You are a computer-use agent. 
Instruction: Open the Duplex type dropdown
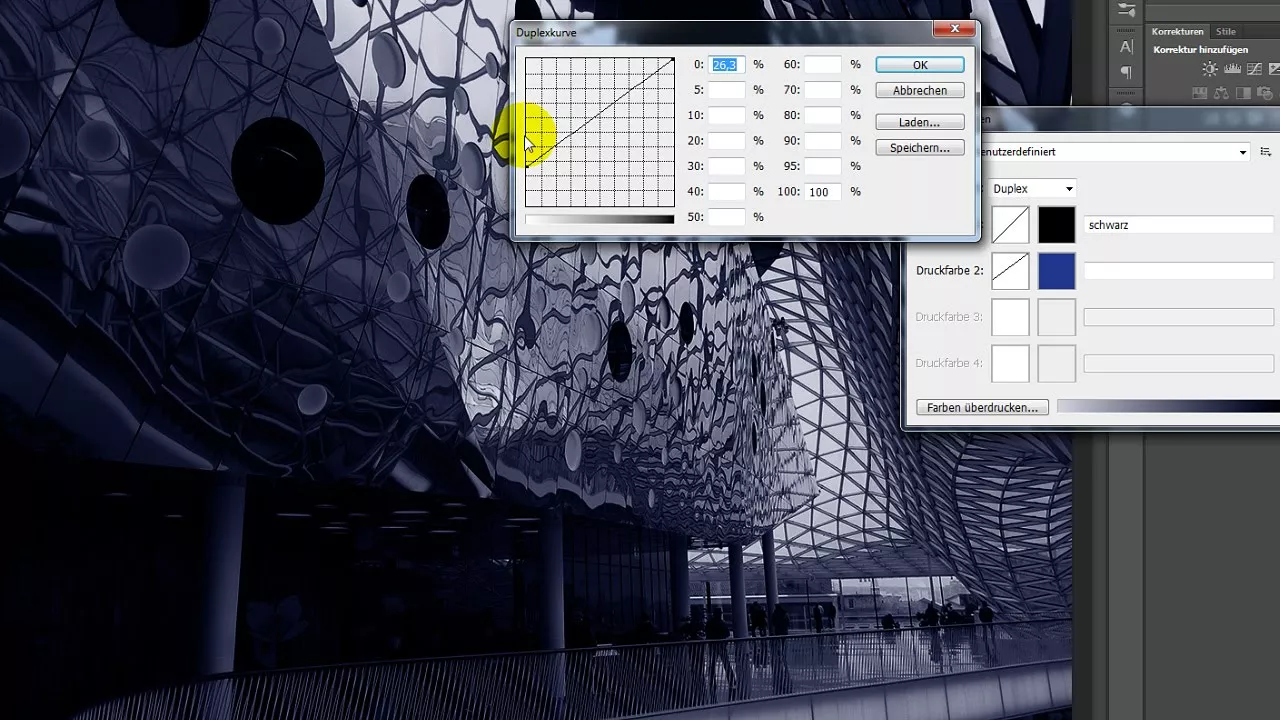(x=1032, y=188)
